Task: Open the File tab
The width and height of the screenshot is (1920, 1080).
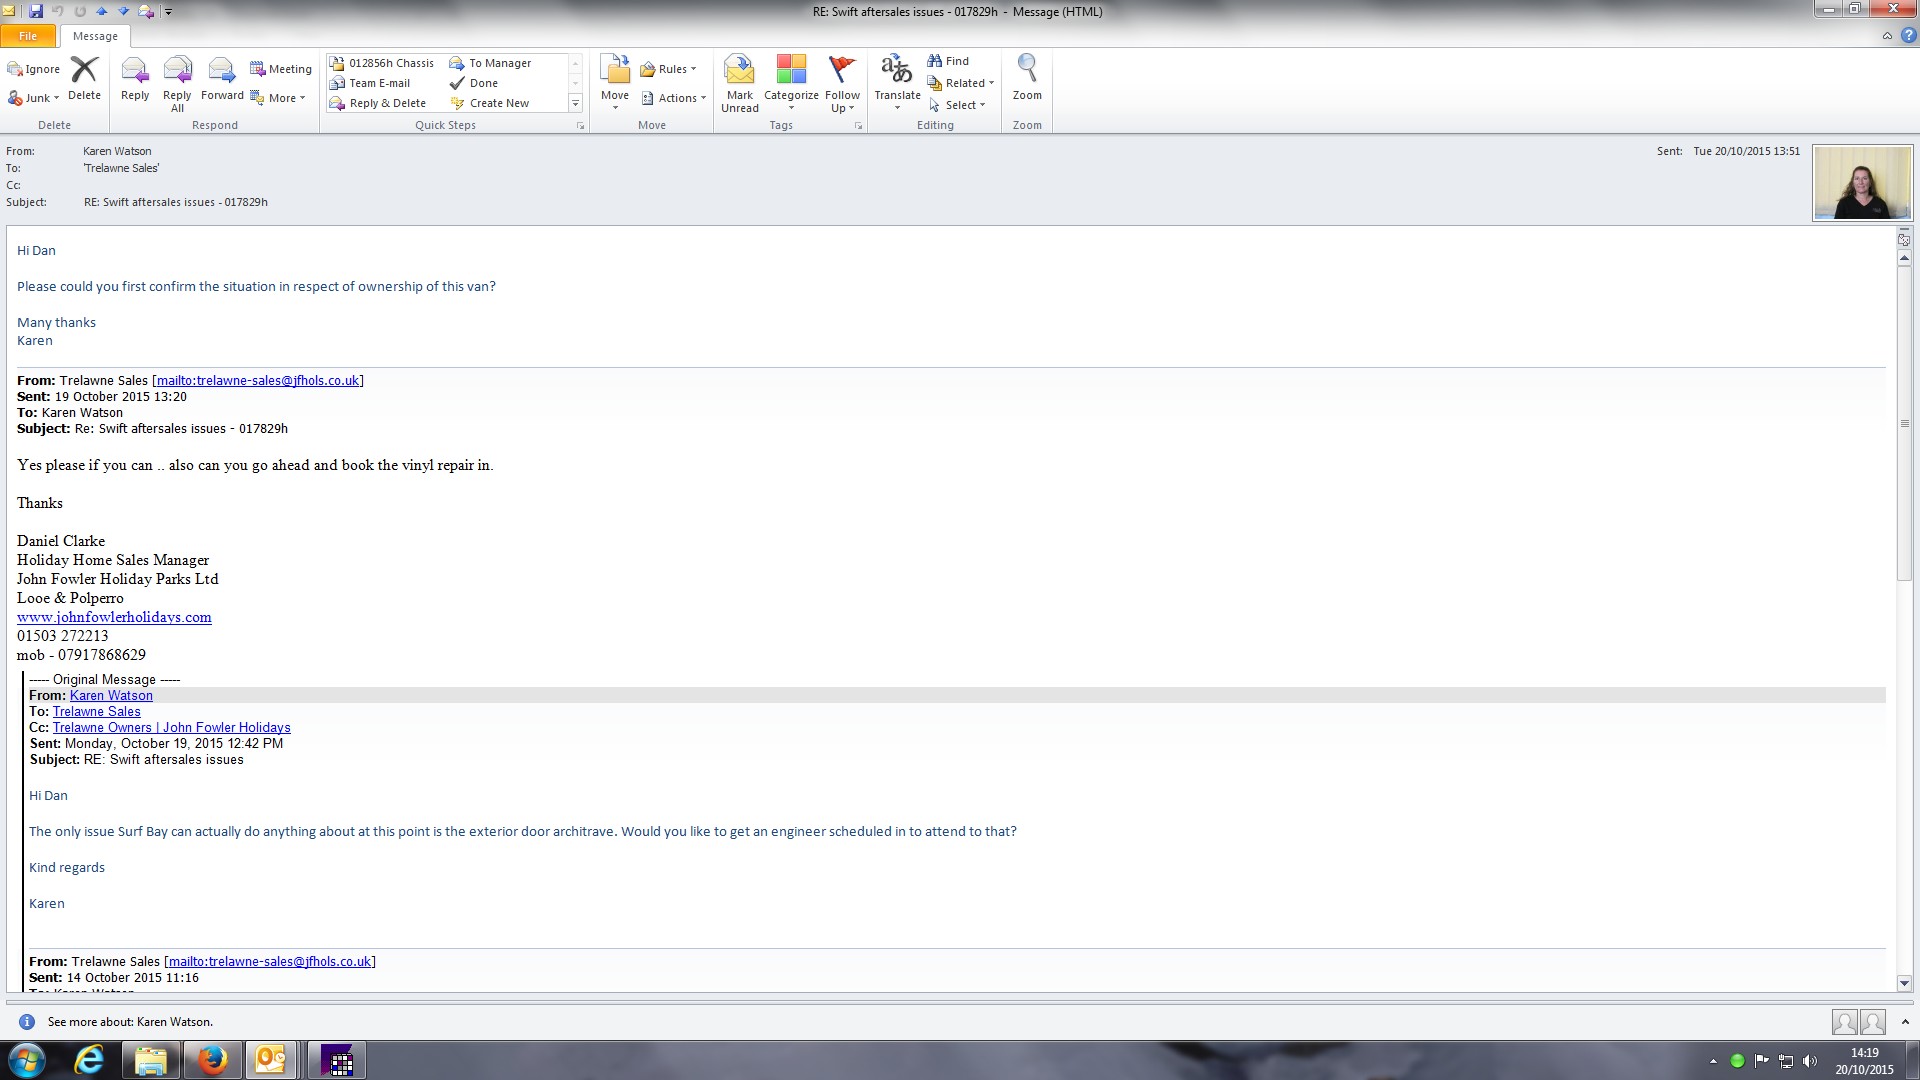Action: click(x=28, y=36)
